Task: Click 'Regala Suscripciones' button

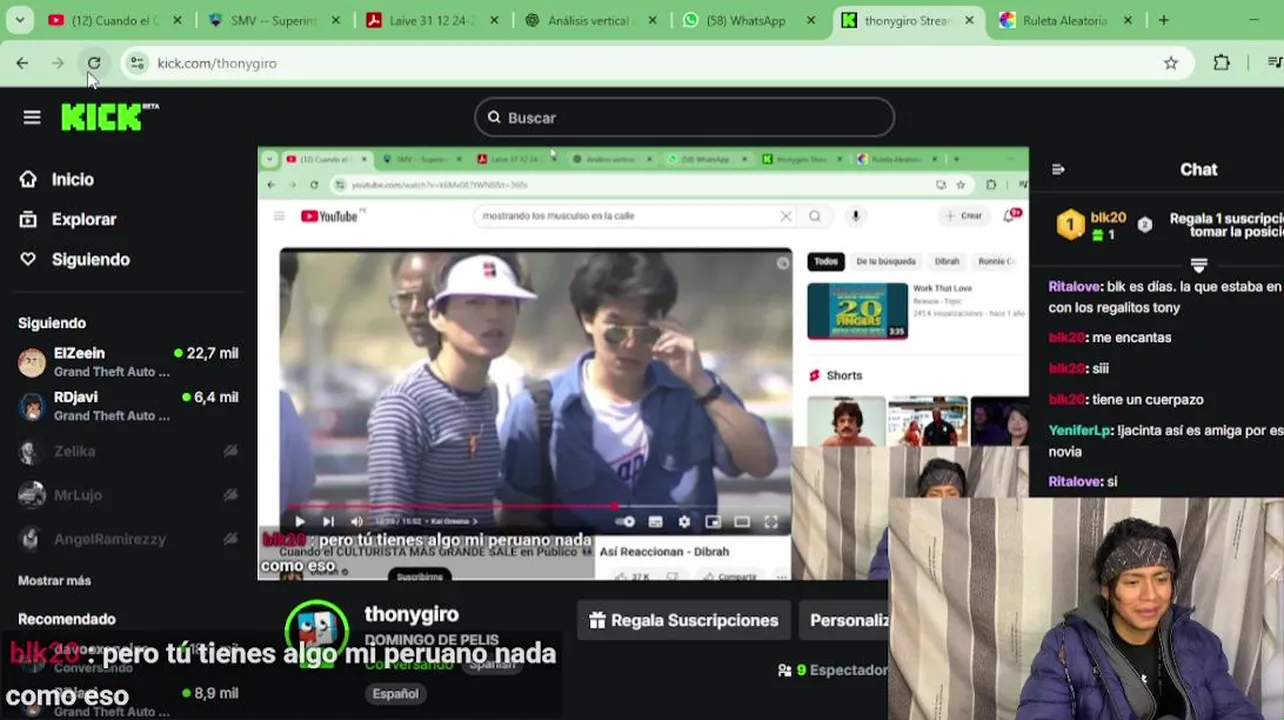Action: point(684,620)
